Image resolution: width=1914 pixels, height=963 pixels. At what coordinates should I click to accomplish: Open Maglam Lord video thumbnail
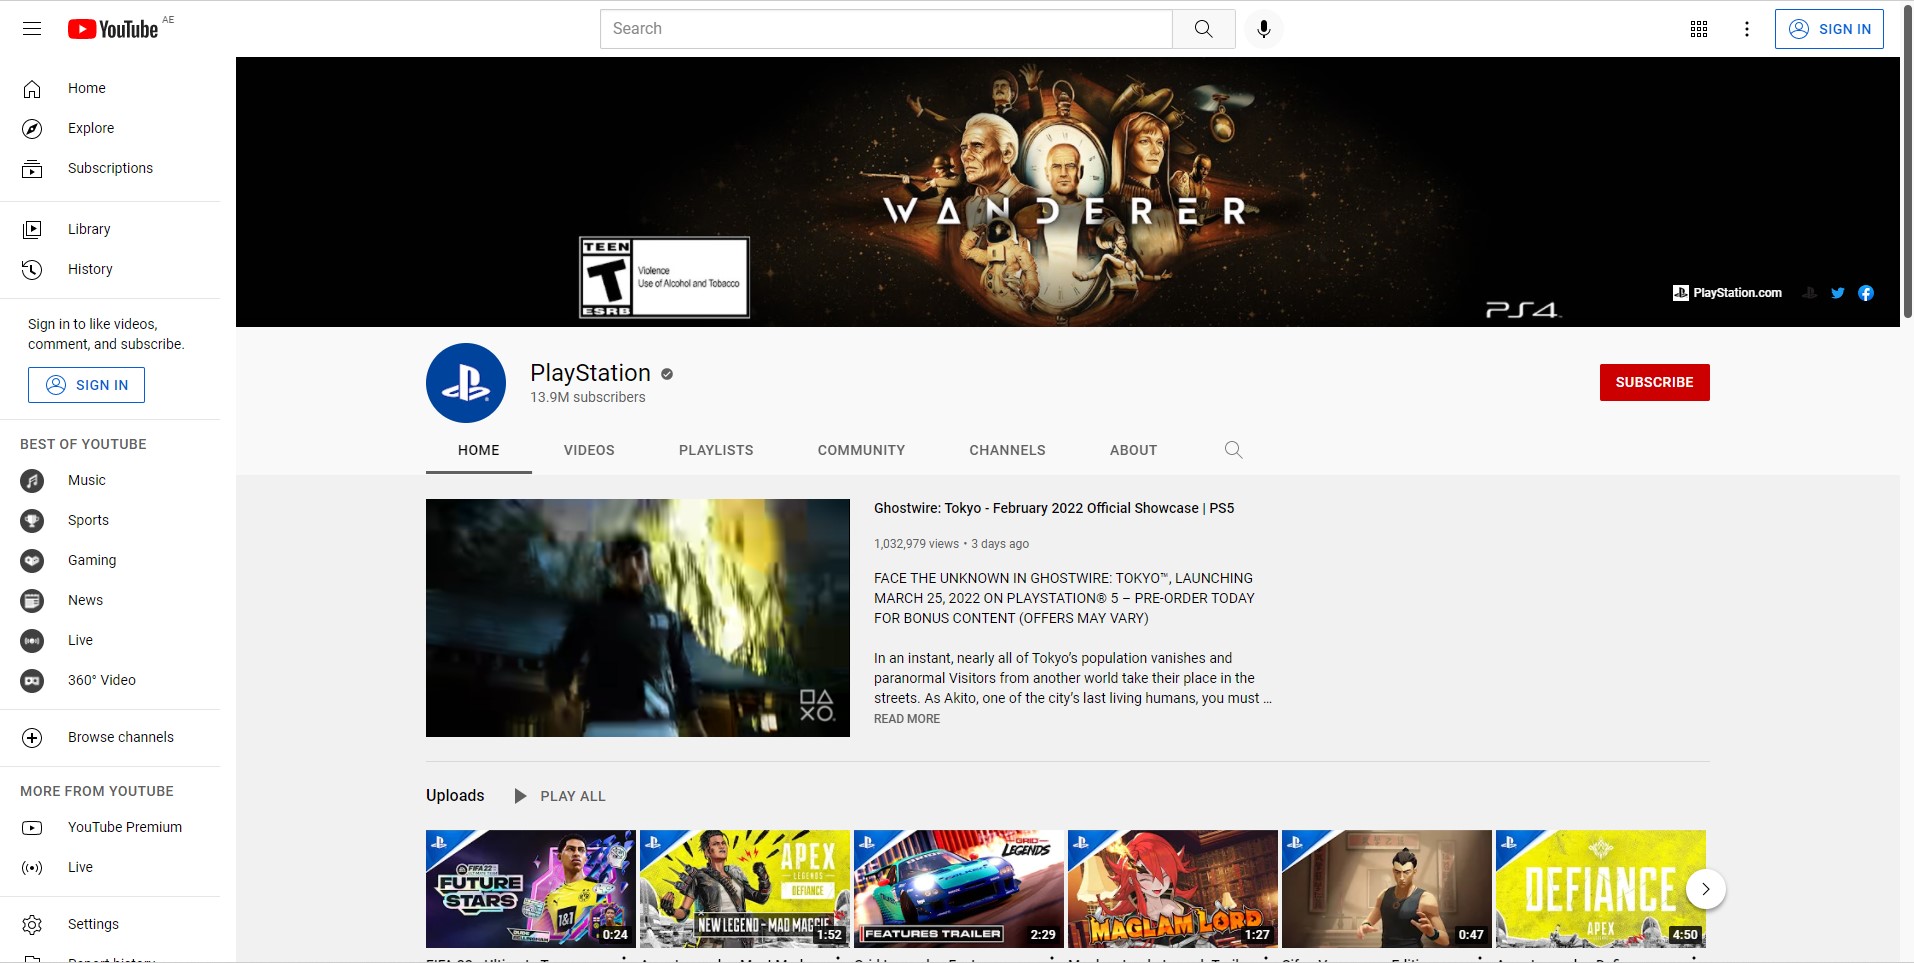[x=1173, y=889]
